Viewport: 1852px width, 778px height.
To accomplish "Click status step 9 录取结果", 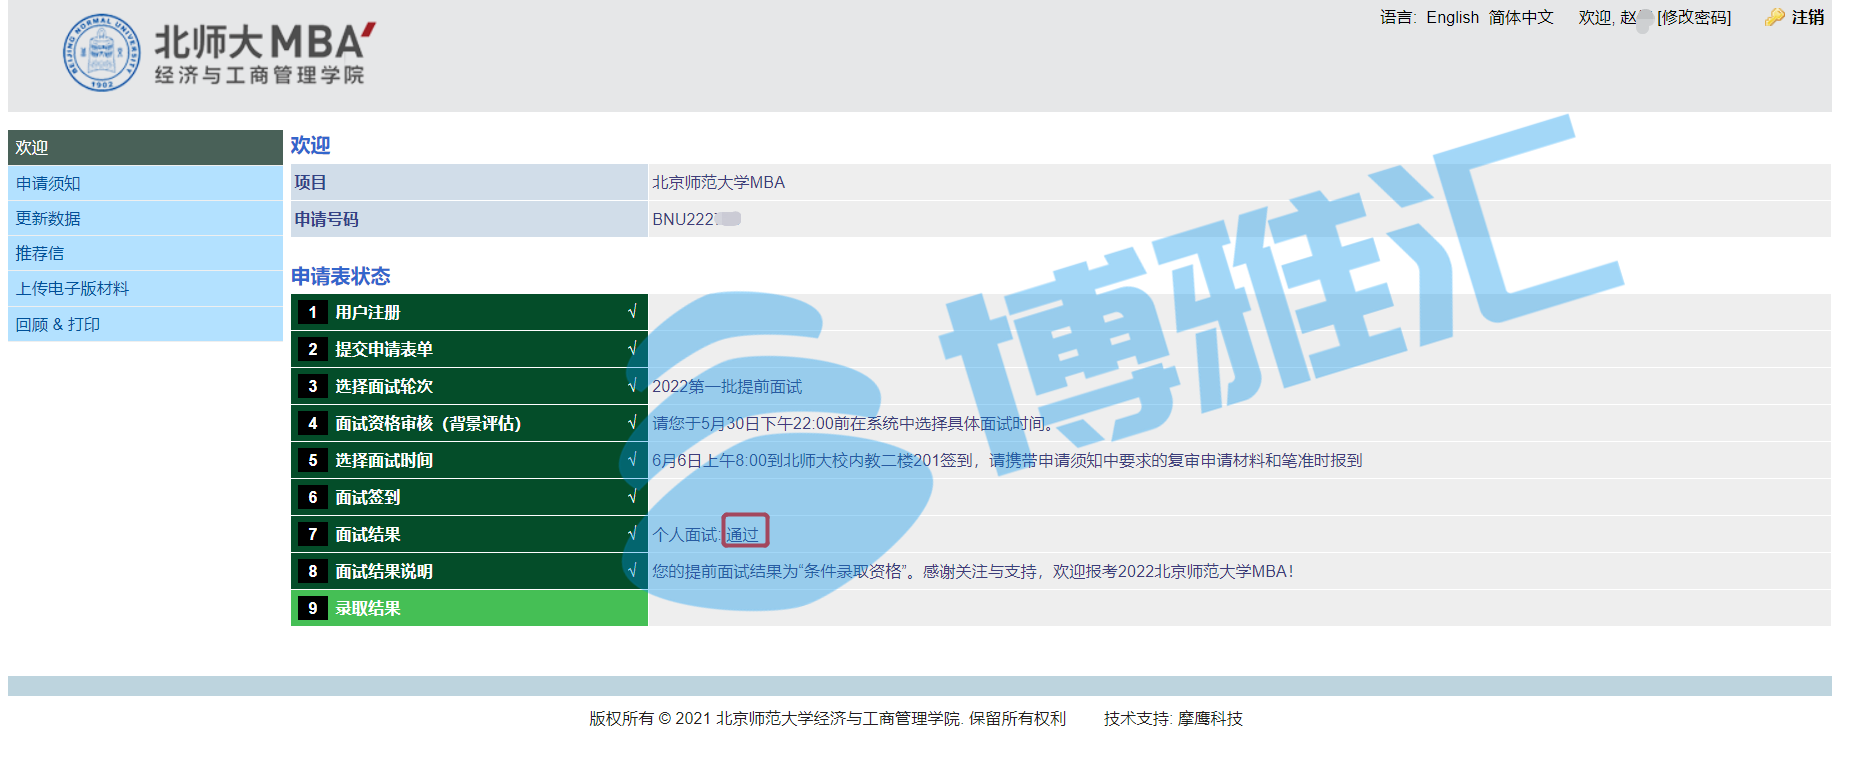I will pos(469,608).
